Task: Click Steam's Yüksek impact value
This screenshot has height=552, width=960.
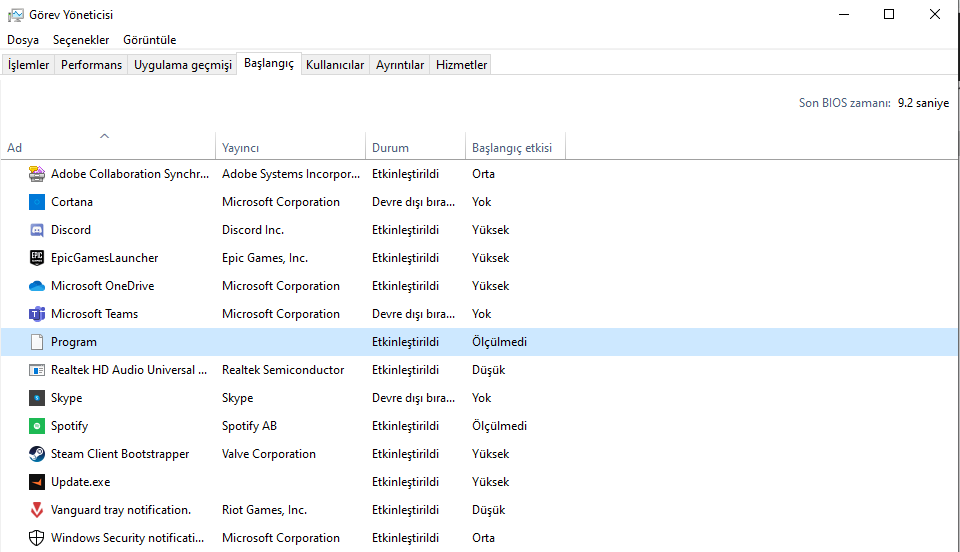Action: pyautogui.click(x=490, y=454)
